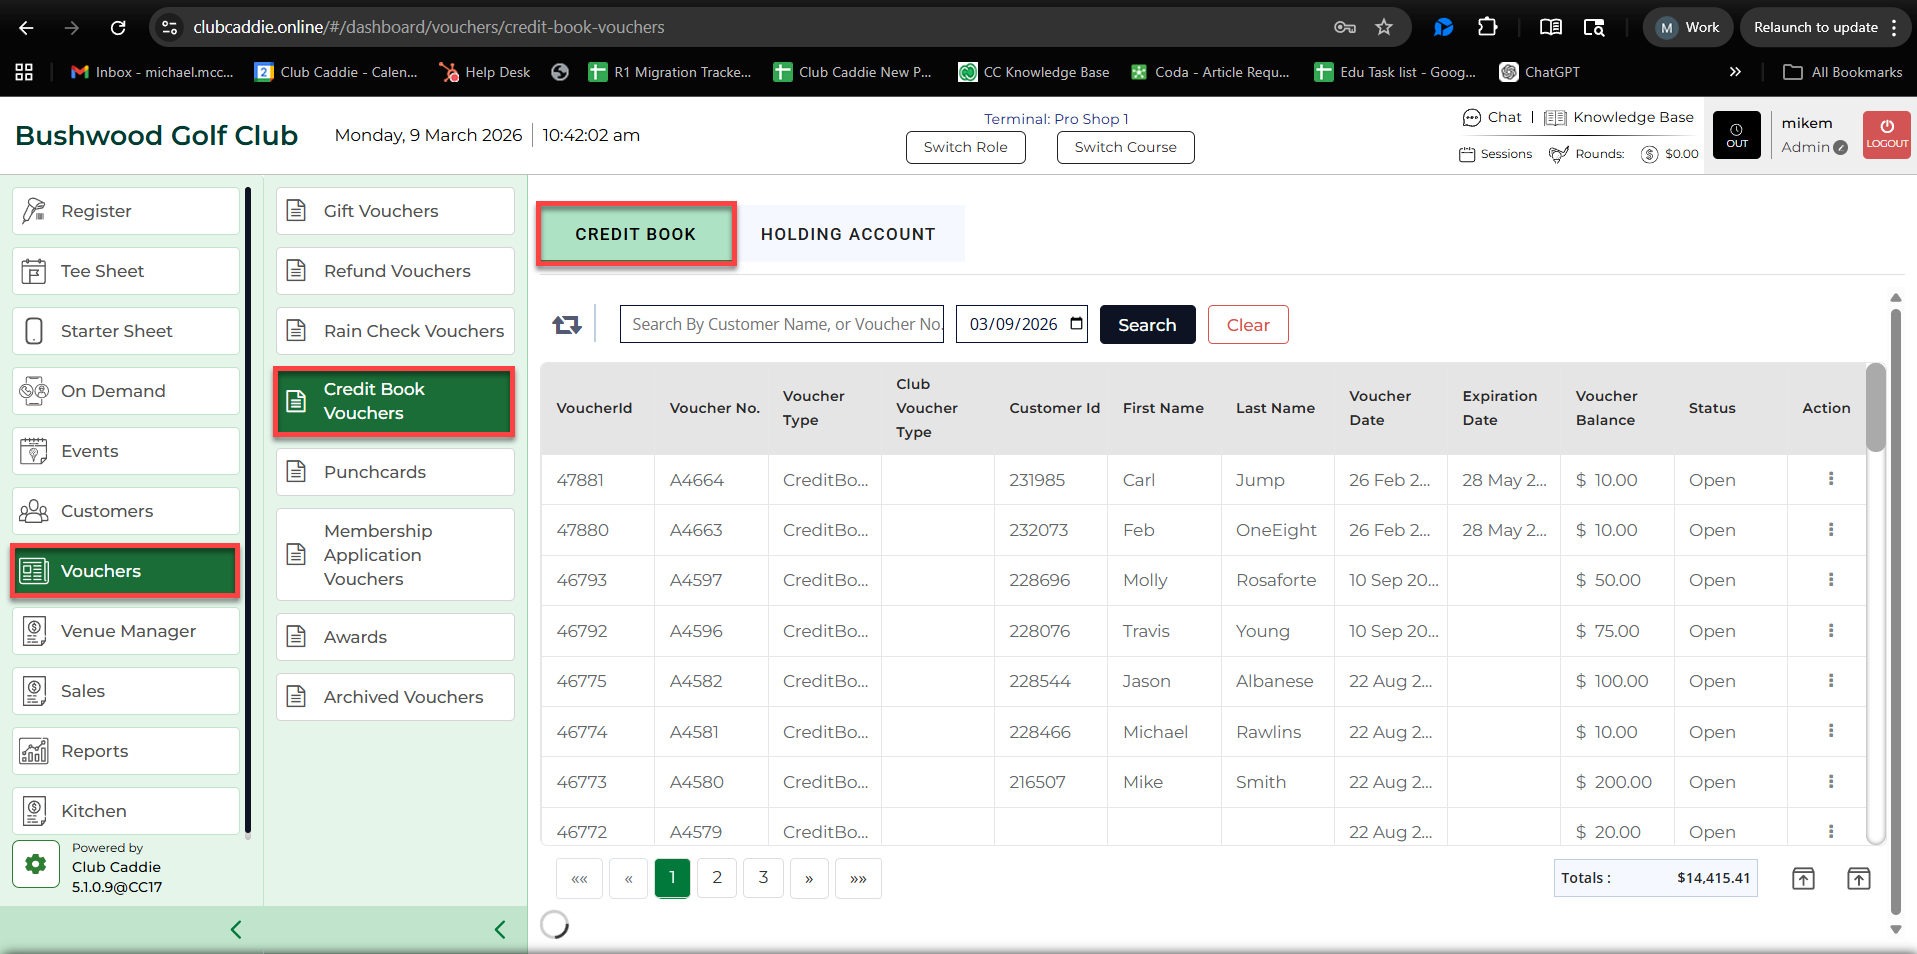Screen dimensions: 1917x954
Task: Click export icon next to Totals
Action: pyautogui.click(x=1802, y=879)
